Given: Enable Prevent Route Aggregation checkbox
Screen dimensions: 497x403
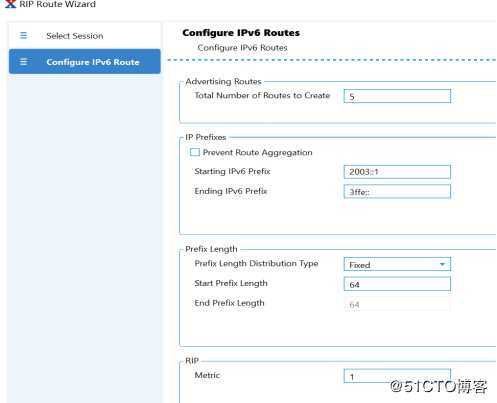Looking at the screenshot, I should [195, 152].
